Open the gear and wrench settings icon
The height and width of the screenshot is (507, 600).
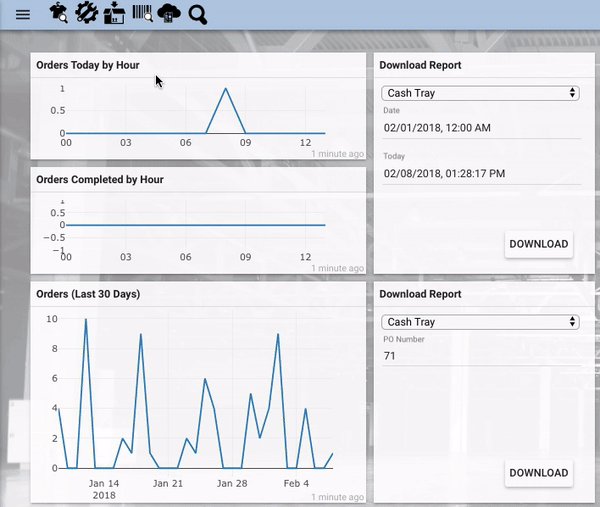click(86, 13)
